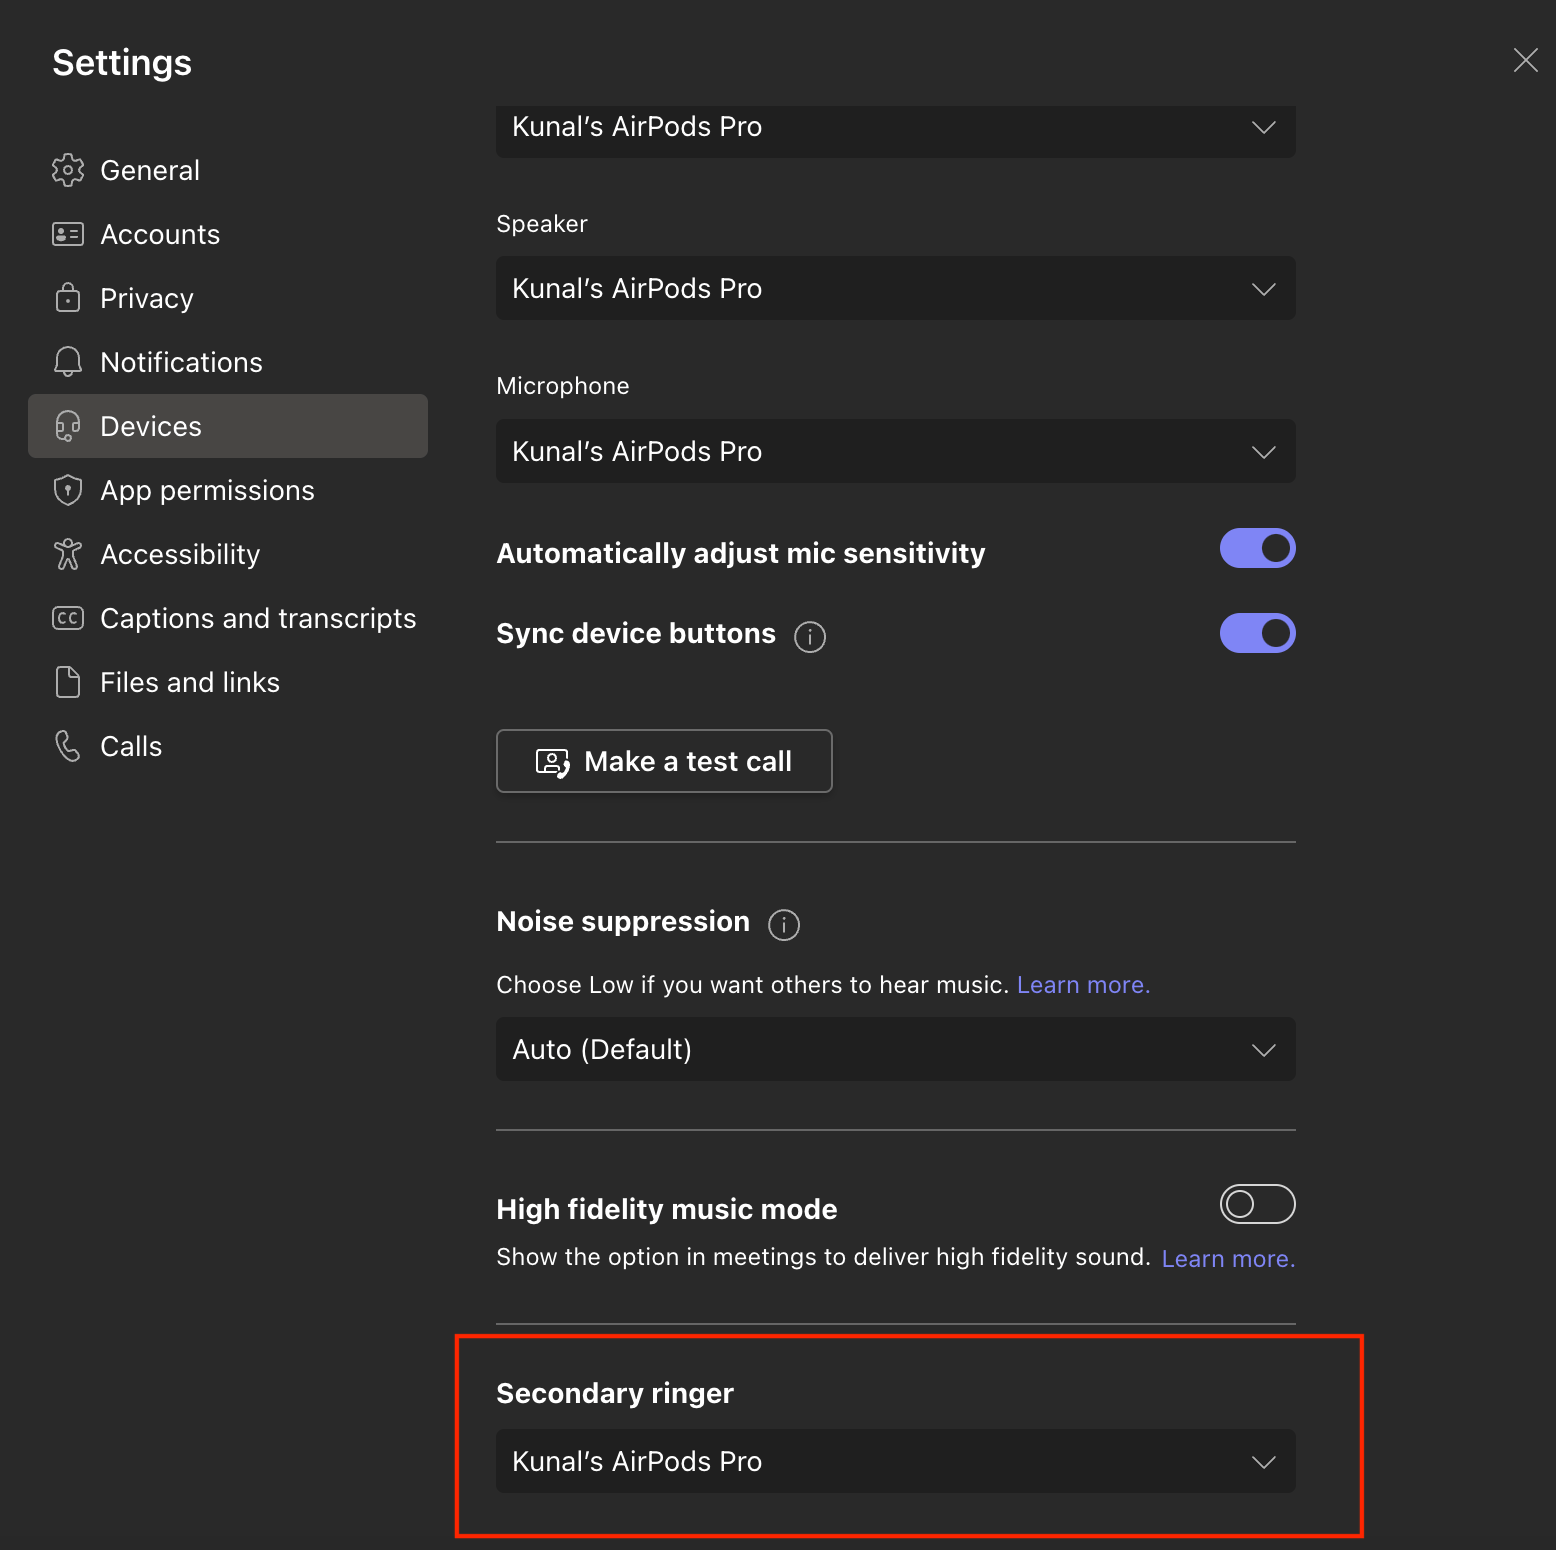
Task: Click the Accounts ID card icon
Action: pos(68,234)
